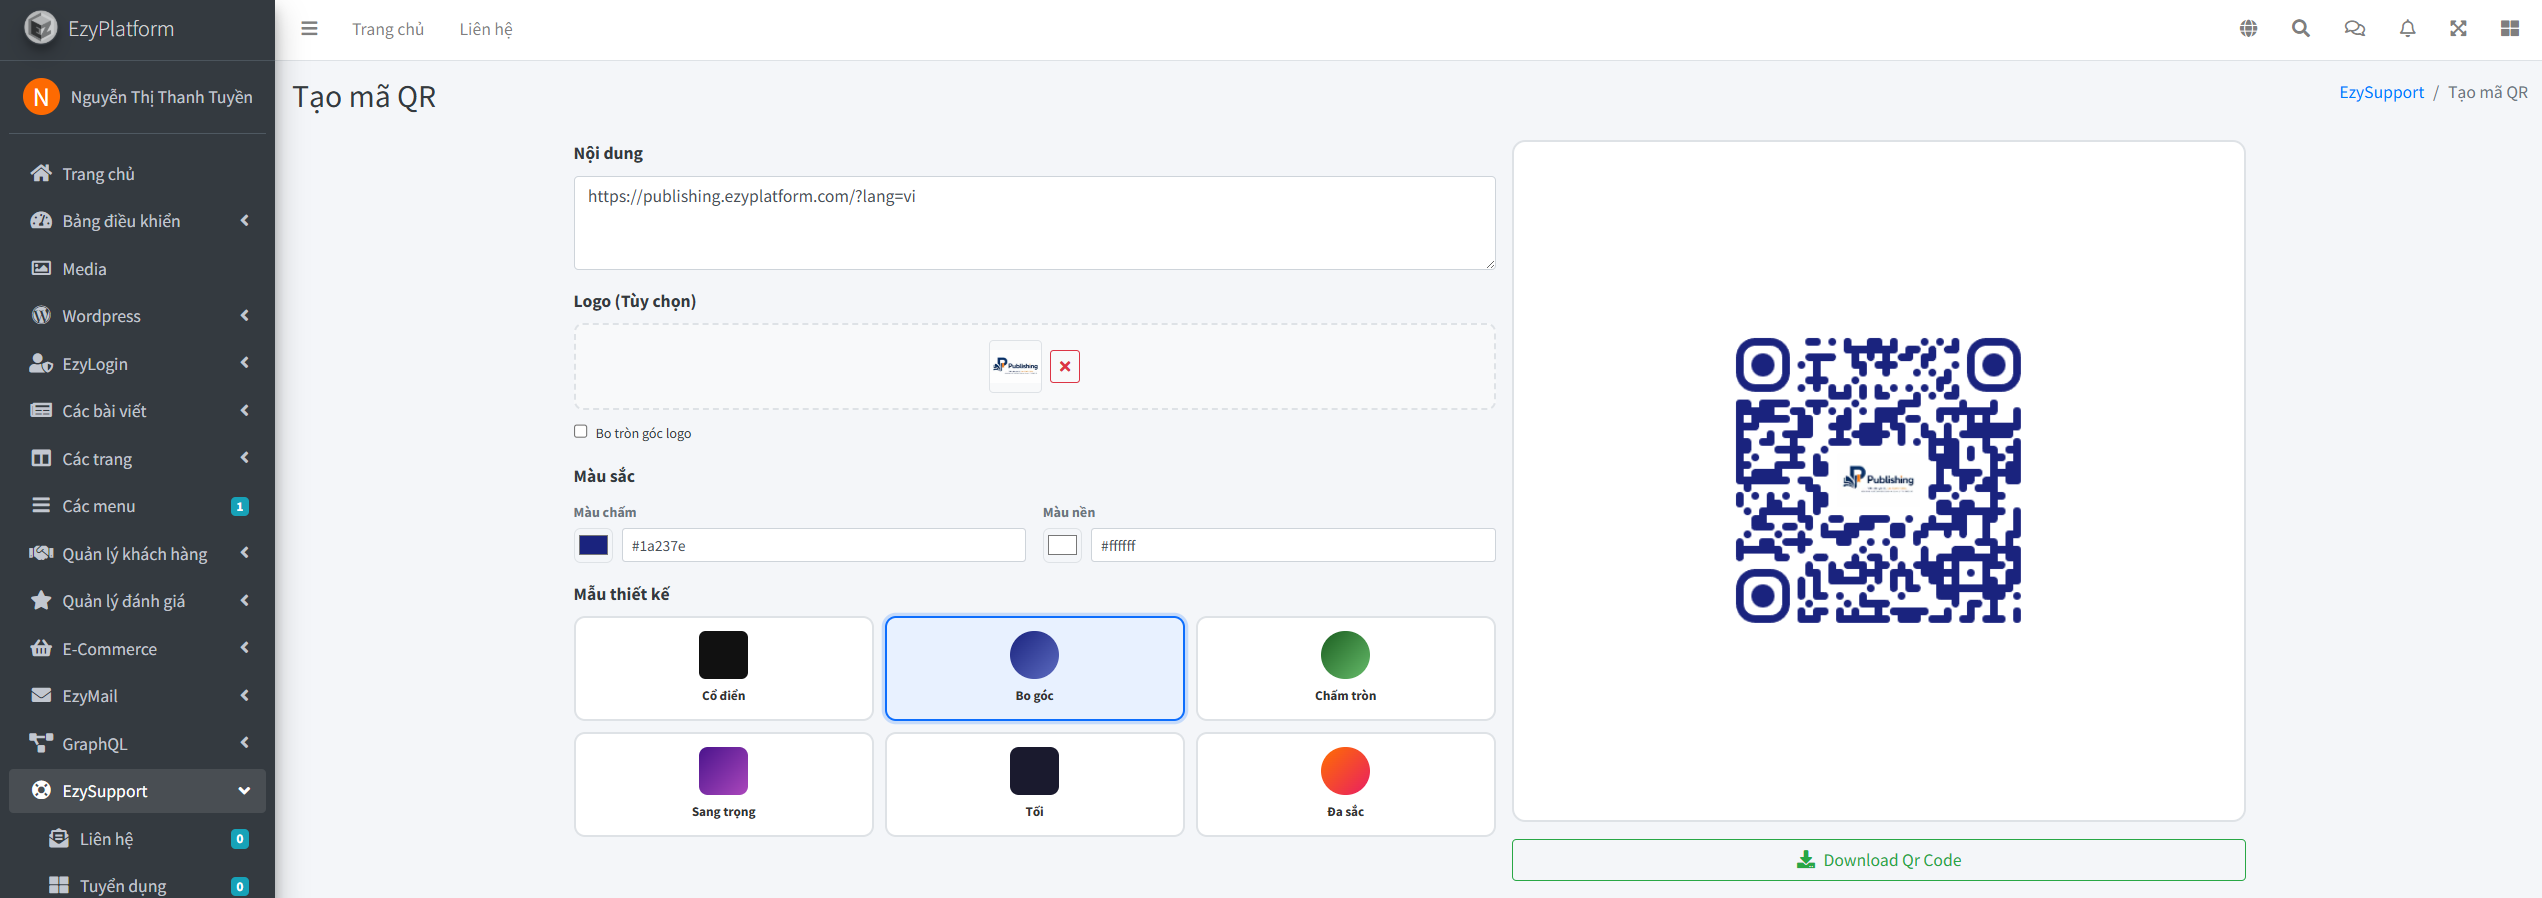Select the 'Cổ điển' design template

[724, 668]
